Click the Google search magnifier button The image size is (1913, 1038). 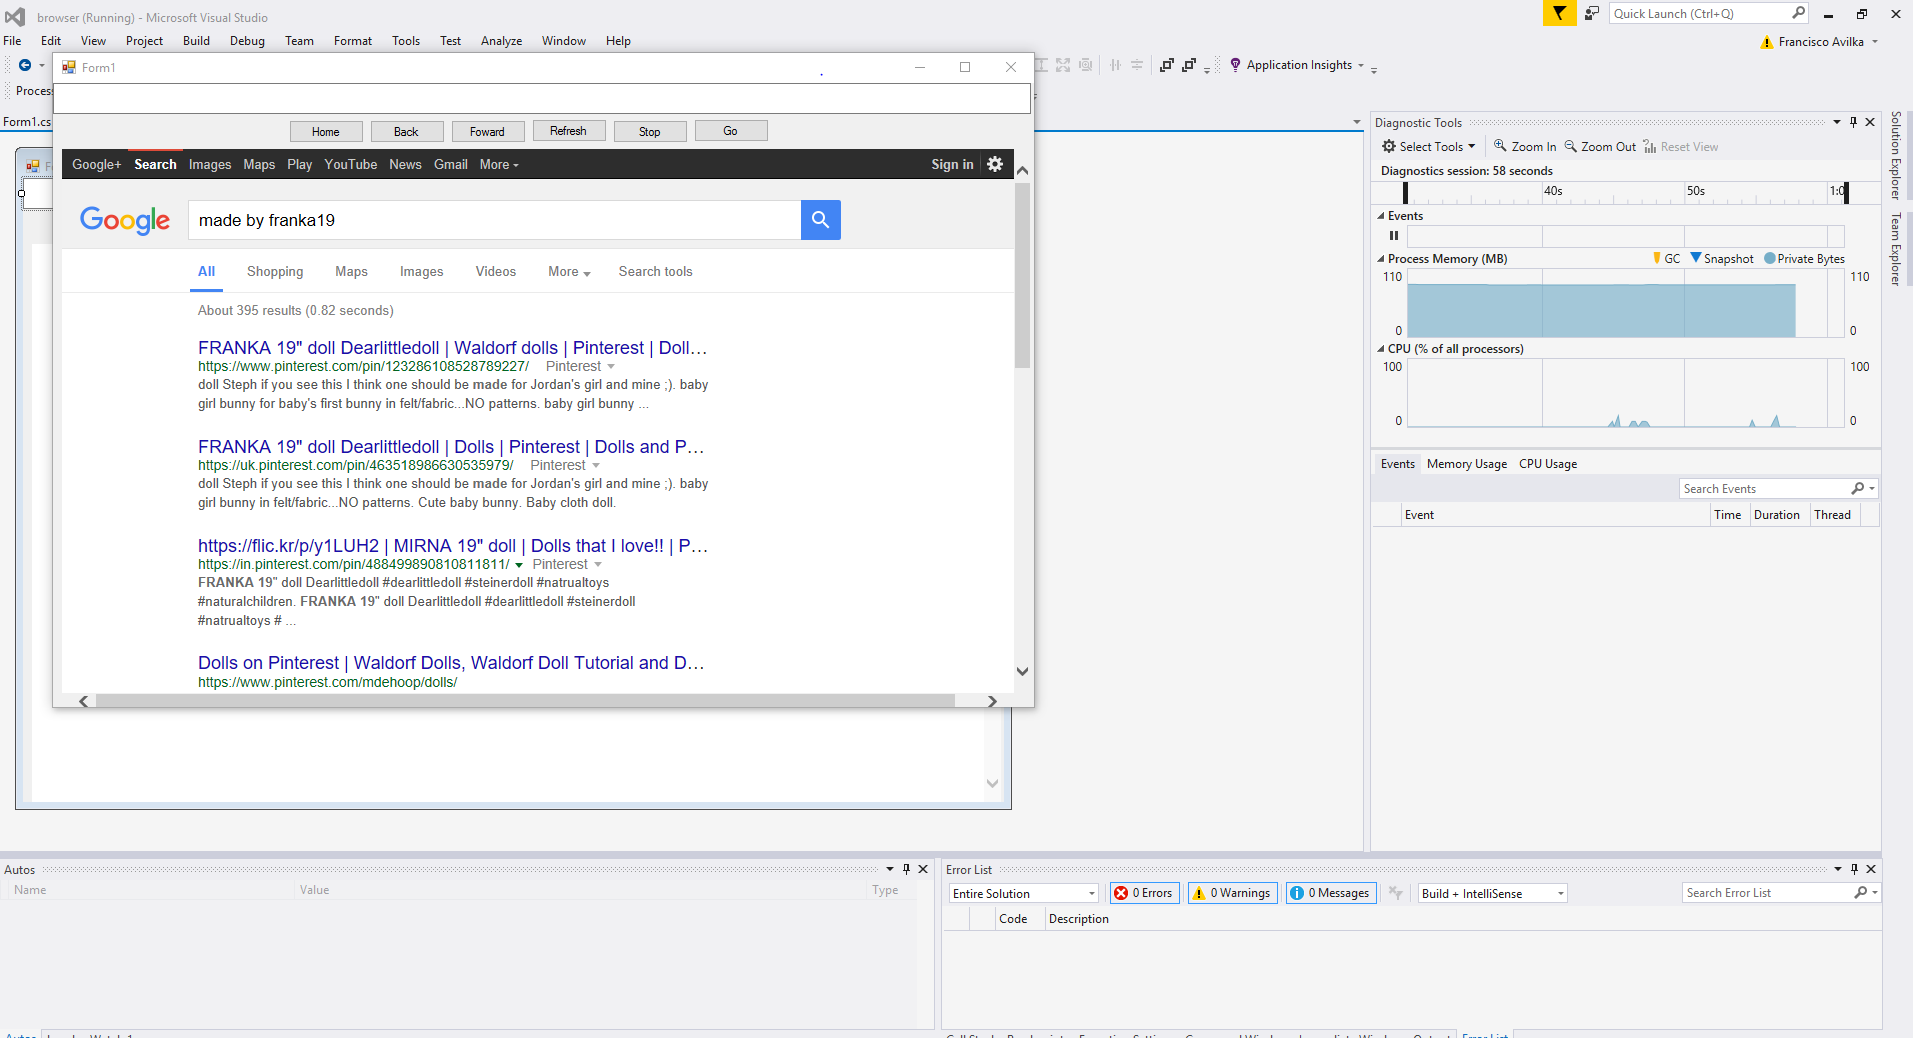point(820,220)
